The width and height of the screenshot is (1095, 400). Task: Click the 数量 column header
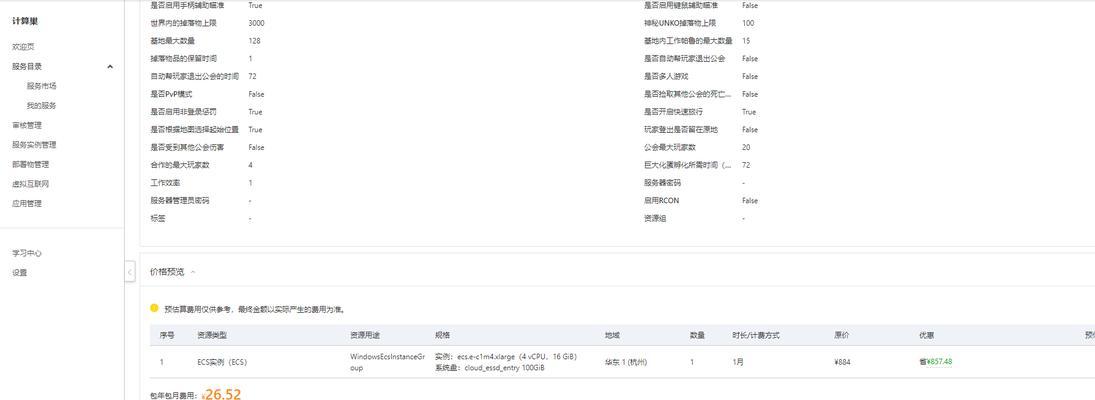tap(698, 335)
